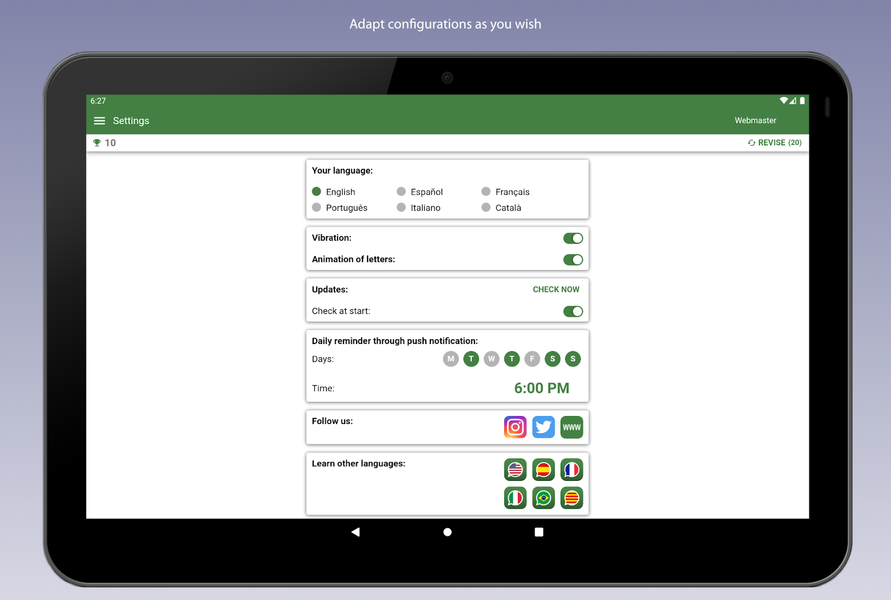Tap the Brazilian flag language app icon
Screen dimensions: 891x600
(x=543, y=498)
